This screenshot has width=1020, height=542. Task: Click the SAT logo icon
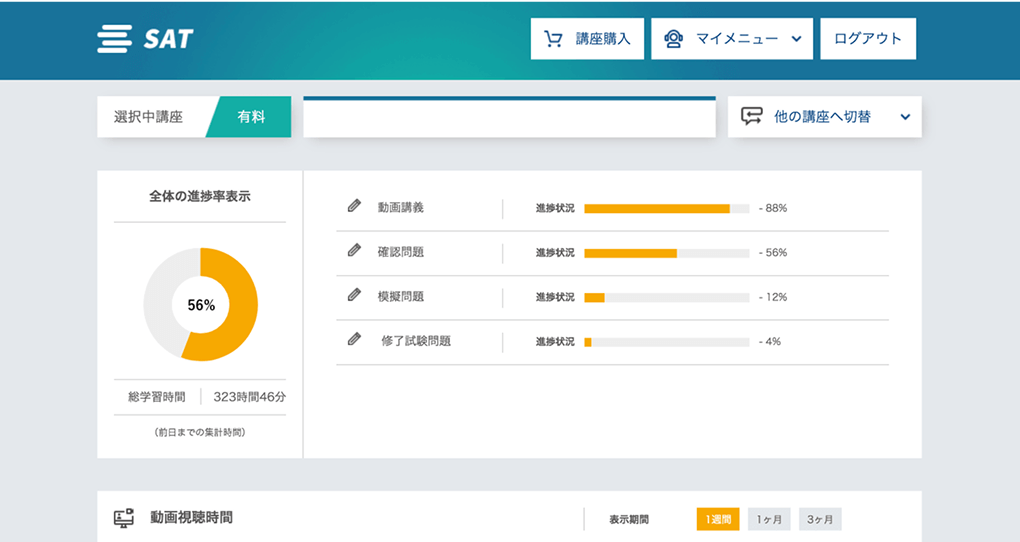(x=114, y=39)
